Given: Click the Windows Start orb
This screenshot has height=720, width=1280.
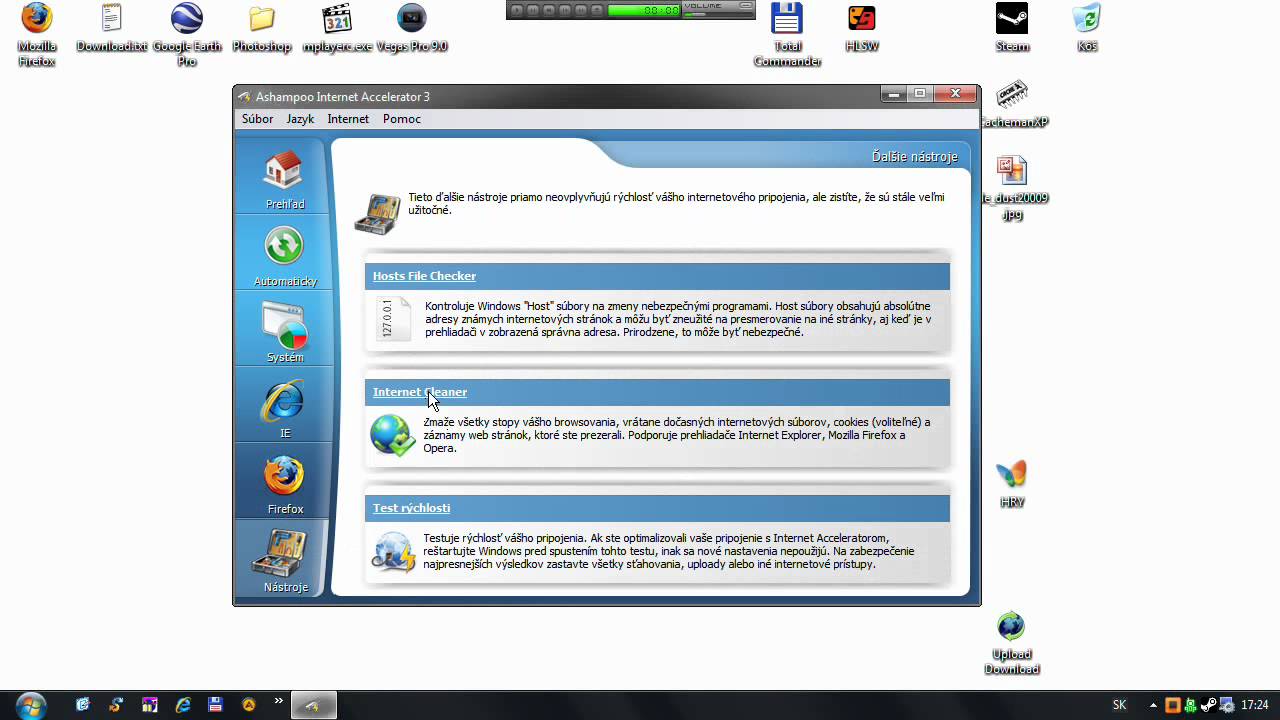Looking at the screenshot, I should pyautogui.click(x=31, y=705).
